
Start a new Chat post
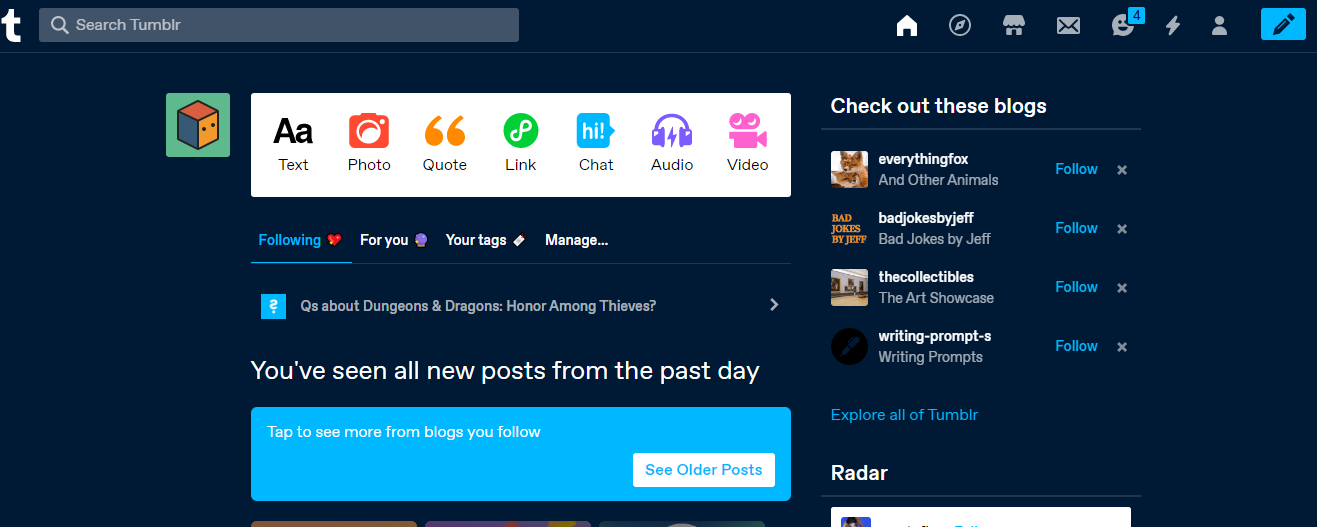[596, 143]
